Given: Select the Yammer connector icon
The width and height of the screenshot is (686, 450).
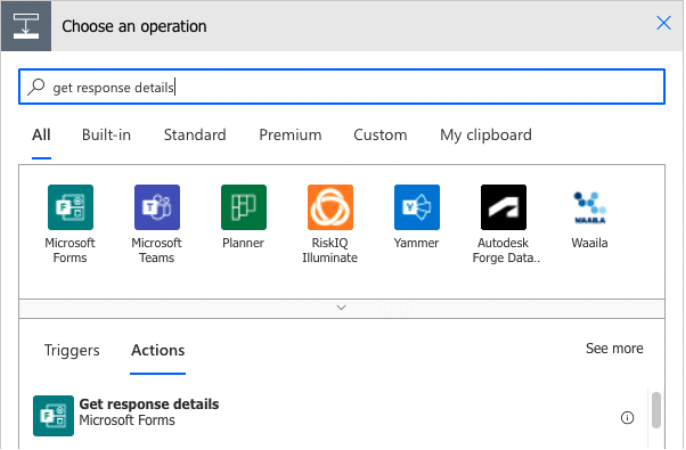Looking at the screenshot, I should click(417, 207).
